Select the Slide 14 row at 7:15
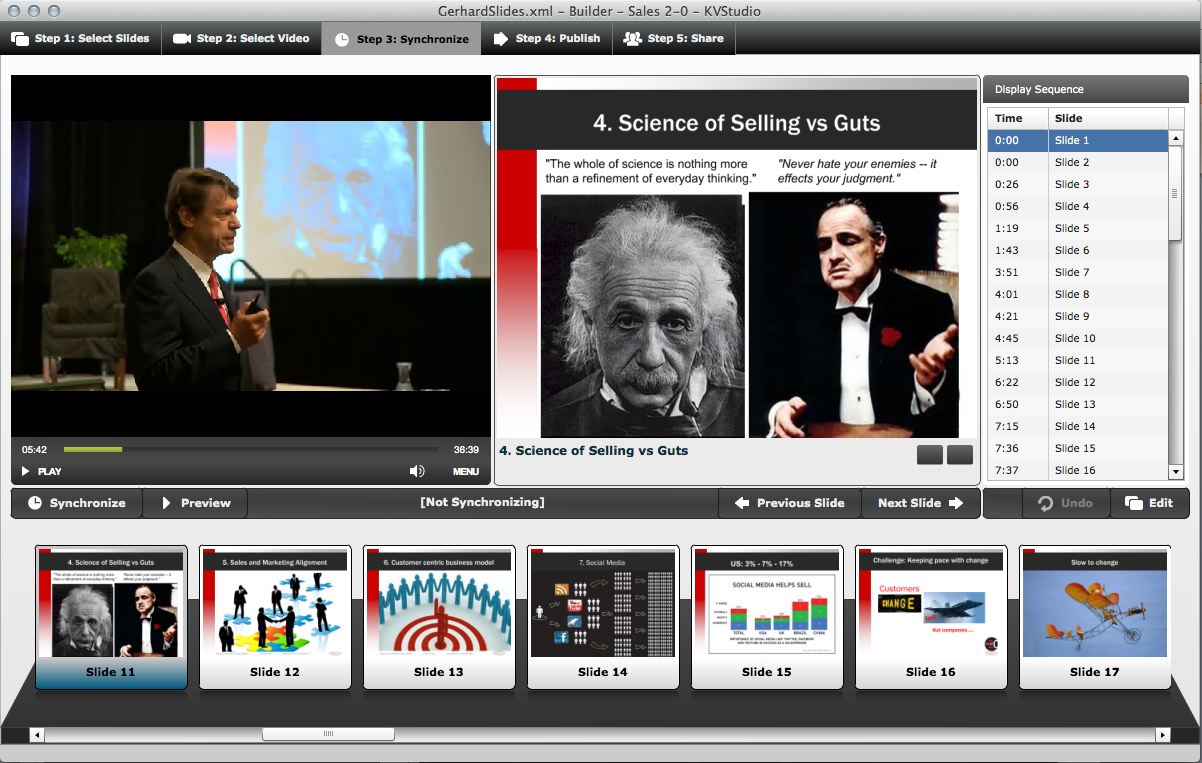 (x=1077, y=426)
